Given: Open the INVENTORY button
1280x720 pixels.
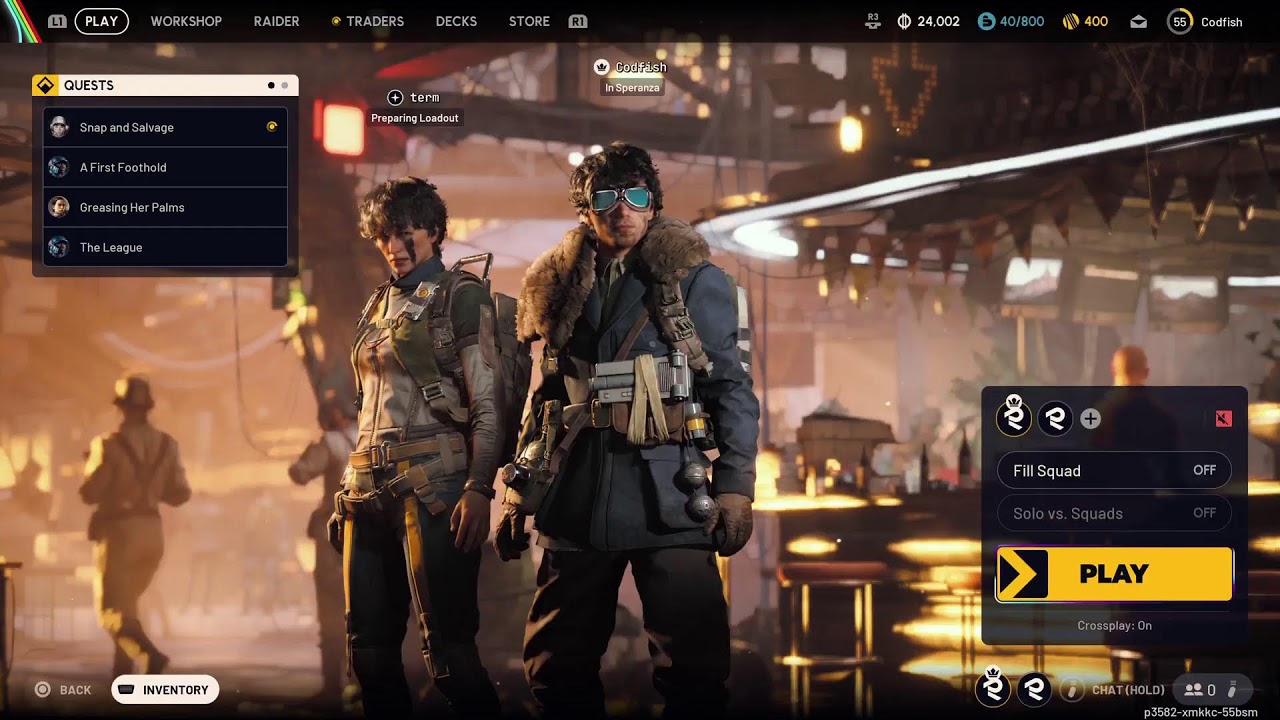Looking at the screenshot, I should pos(165,689).
